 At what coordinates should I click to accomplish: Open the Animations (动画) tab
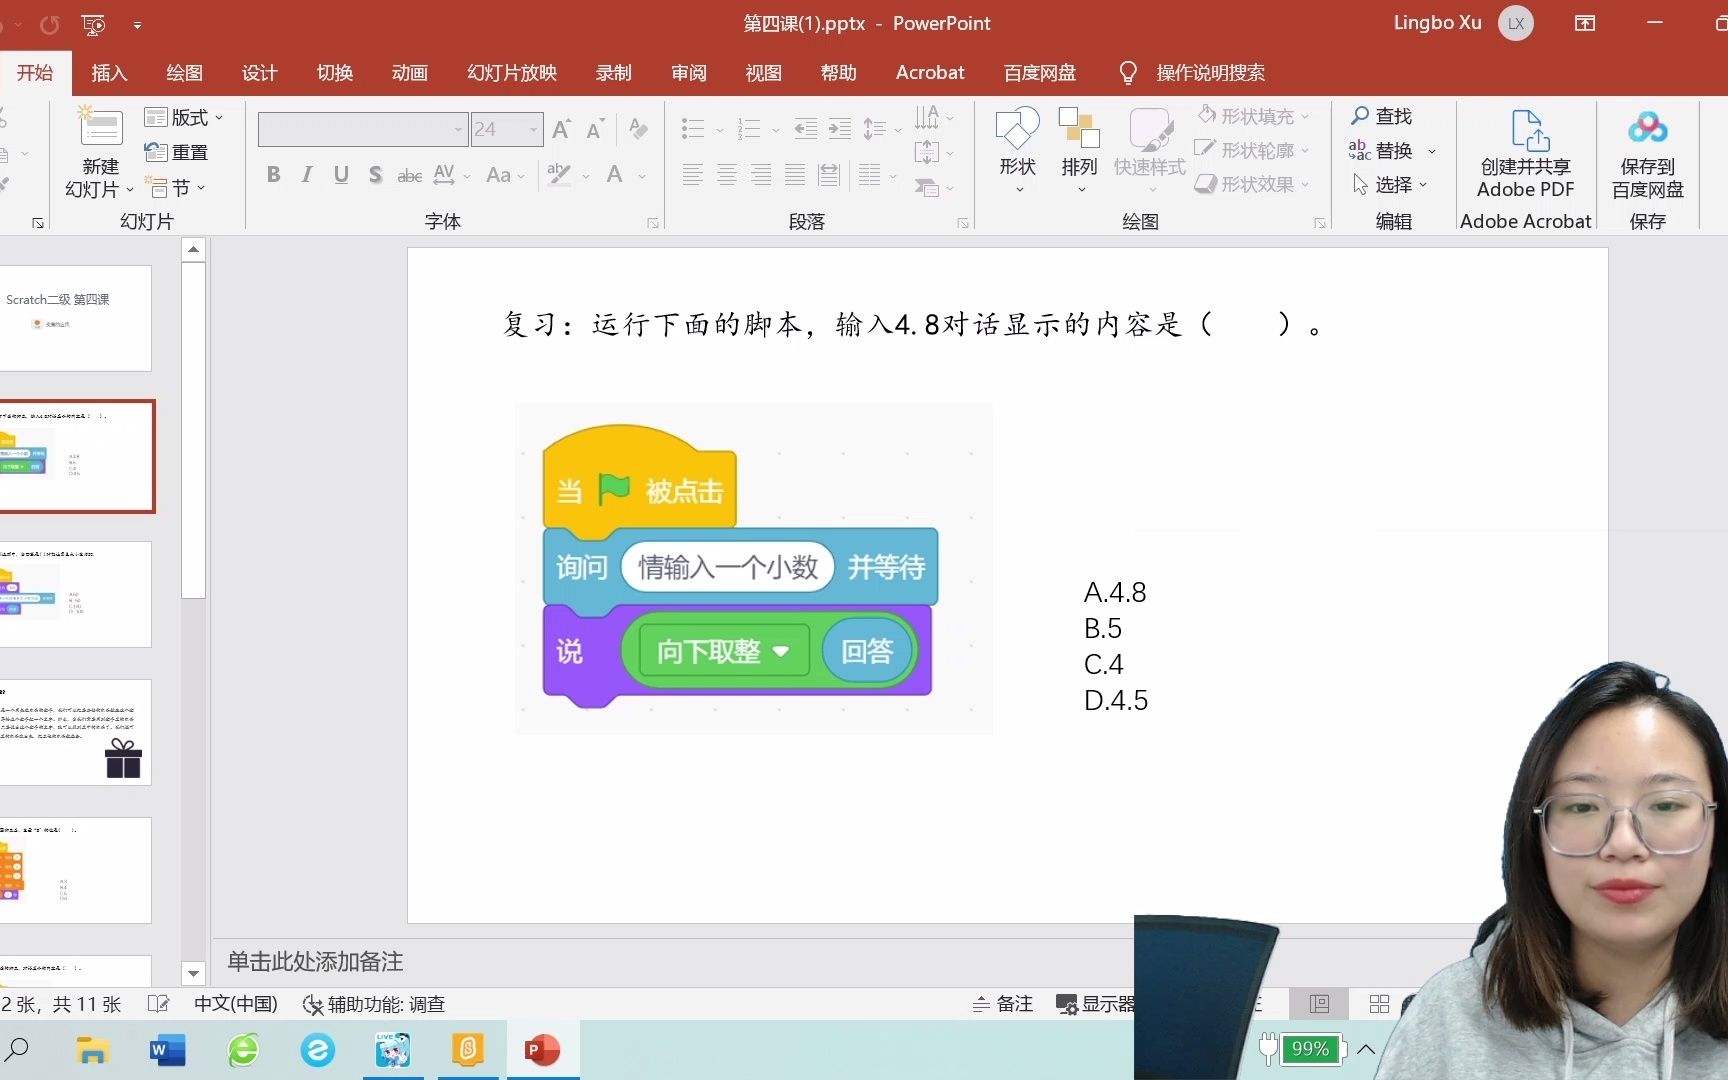(x=410, y=73)
